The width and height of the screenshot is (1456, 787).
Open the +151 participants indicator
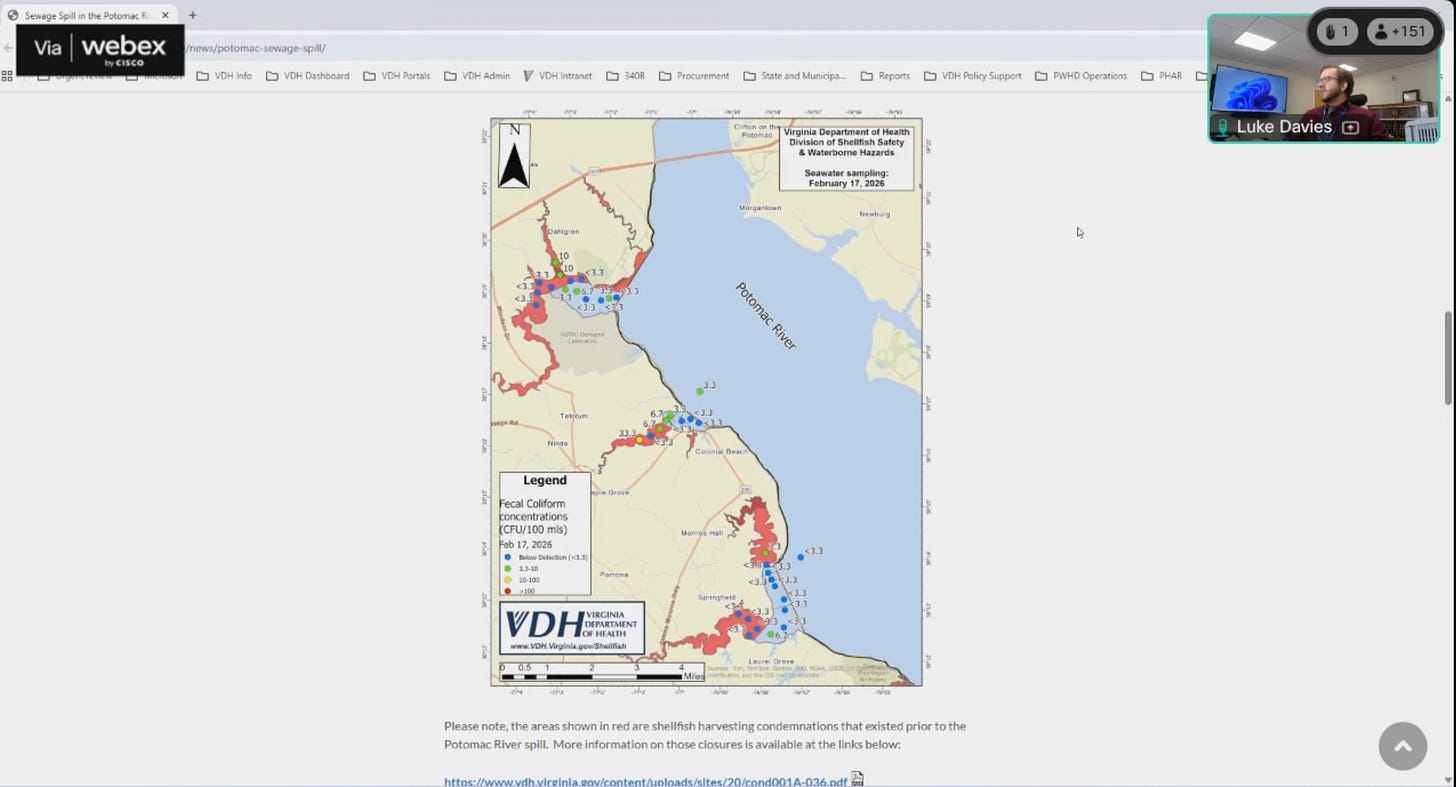[x=1400, y=32]
